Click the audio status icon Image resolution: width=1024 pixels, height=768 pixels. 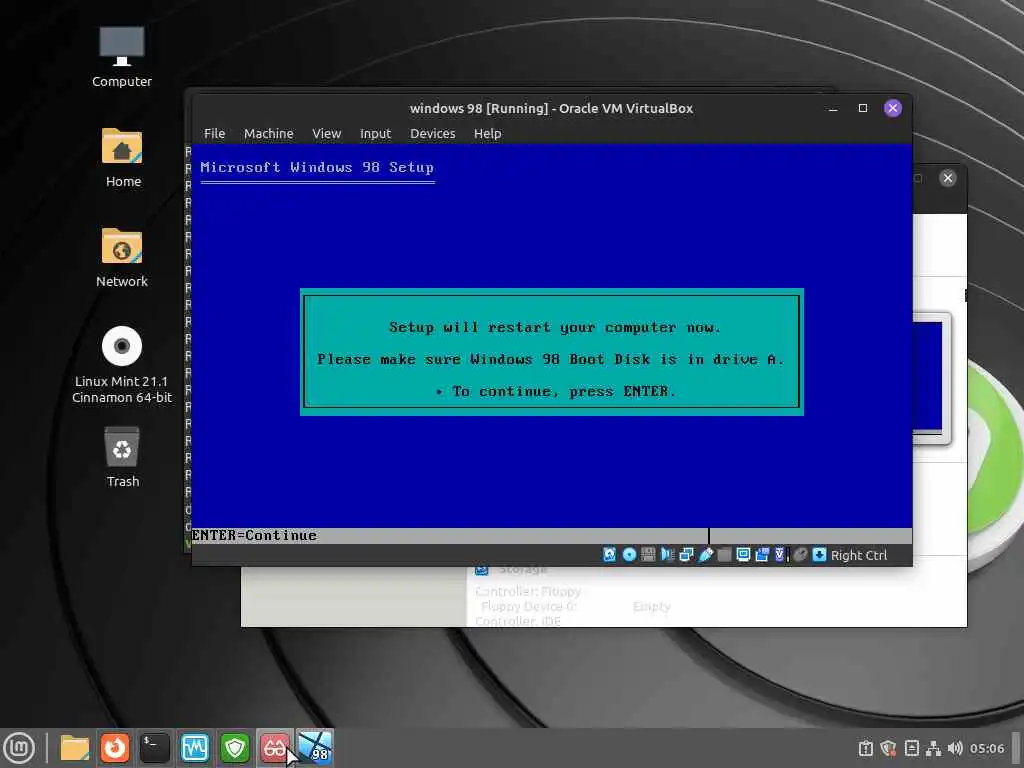[x=667, y=555]
